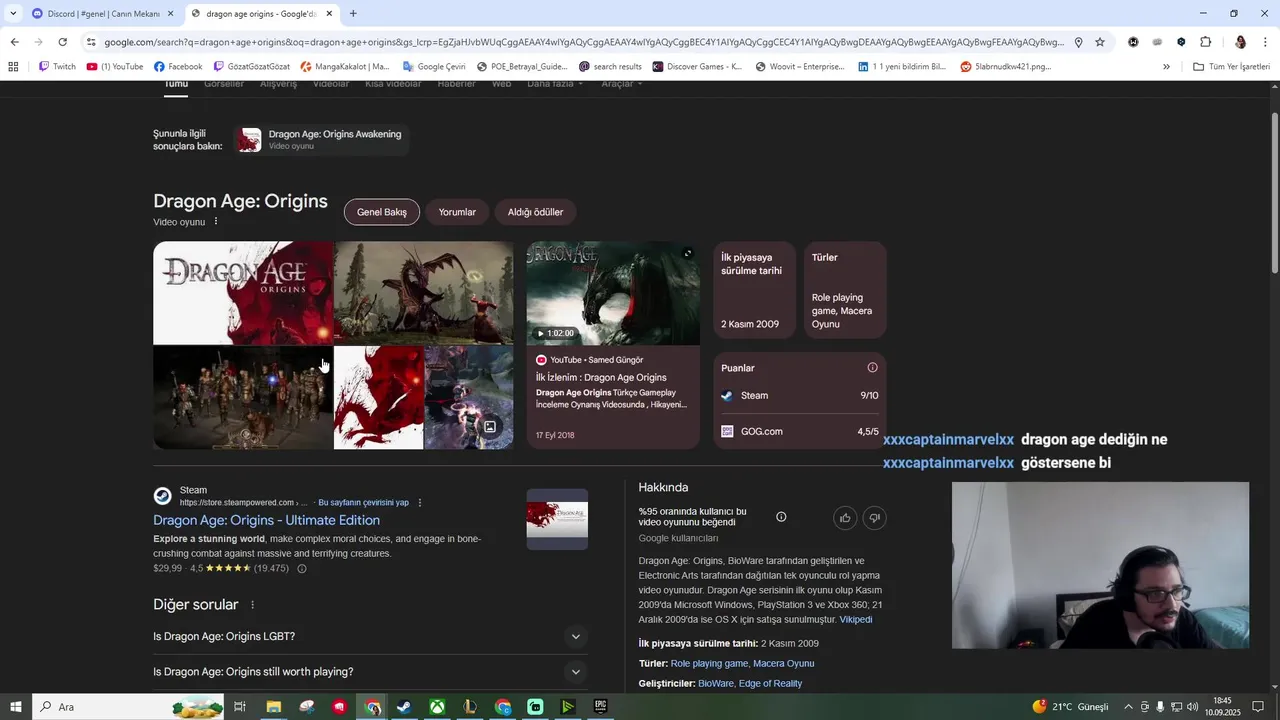
Task: Select the Genel Bakış chip
Action: tap(382, 212)
